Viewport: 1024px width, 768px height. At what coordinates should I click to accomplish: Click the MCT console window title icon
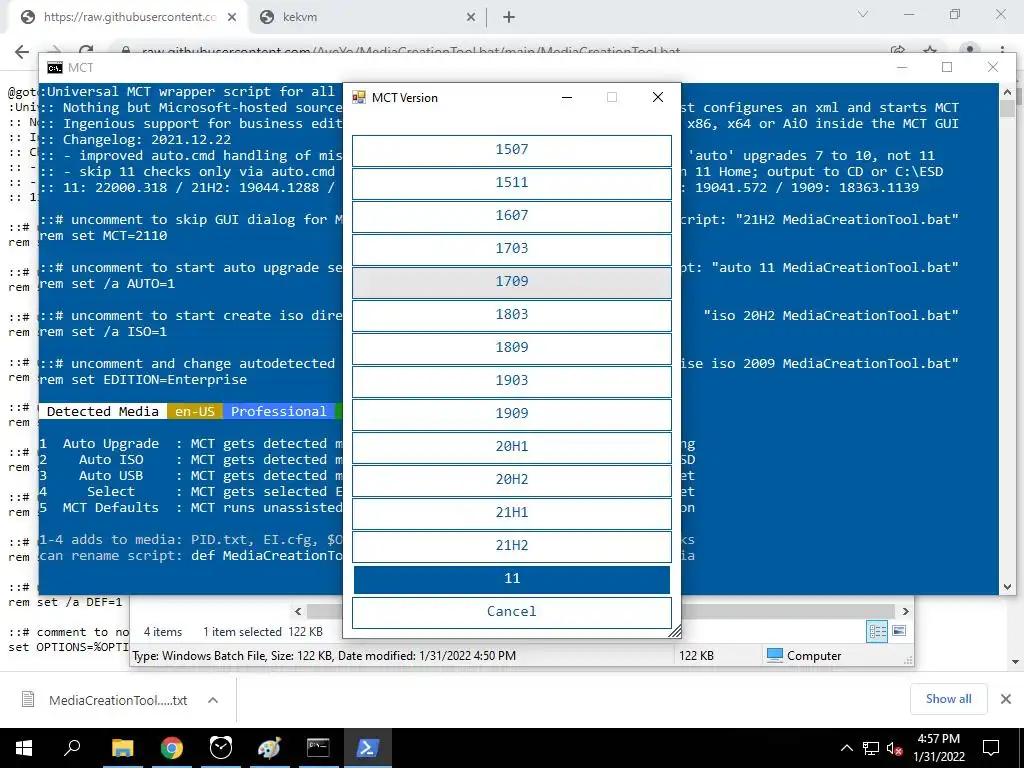(55, 68)
